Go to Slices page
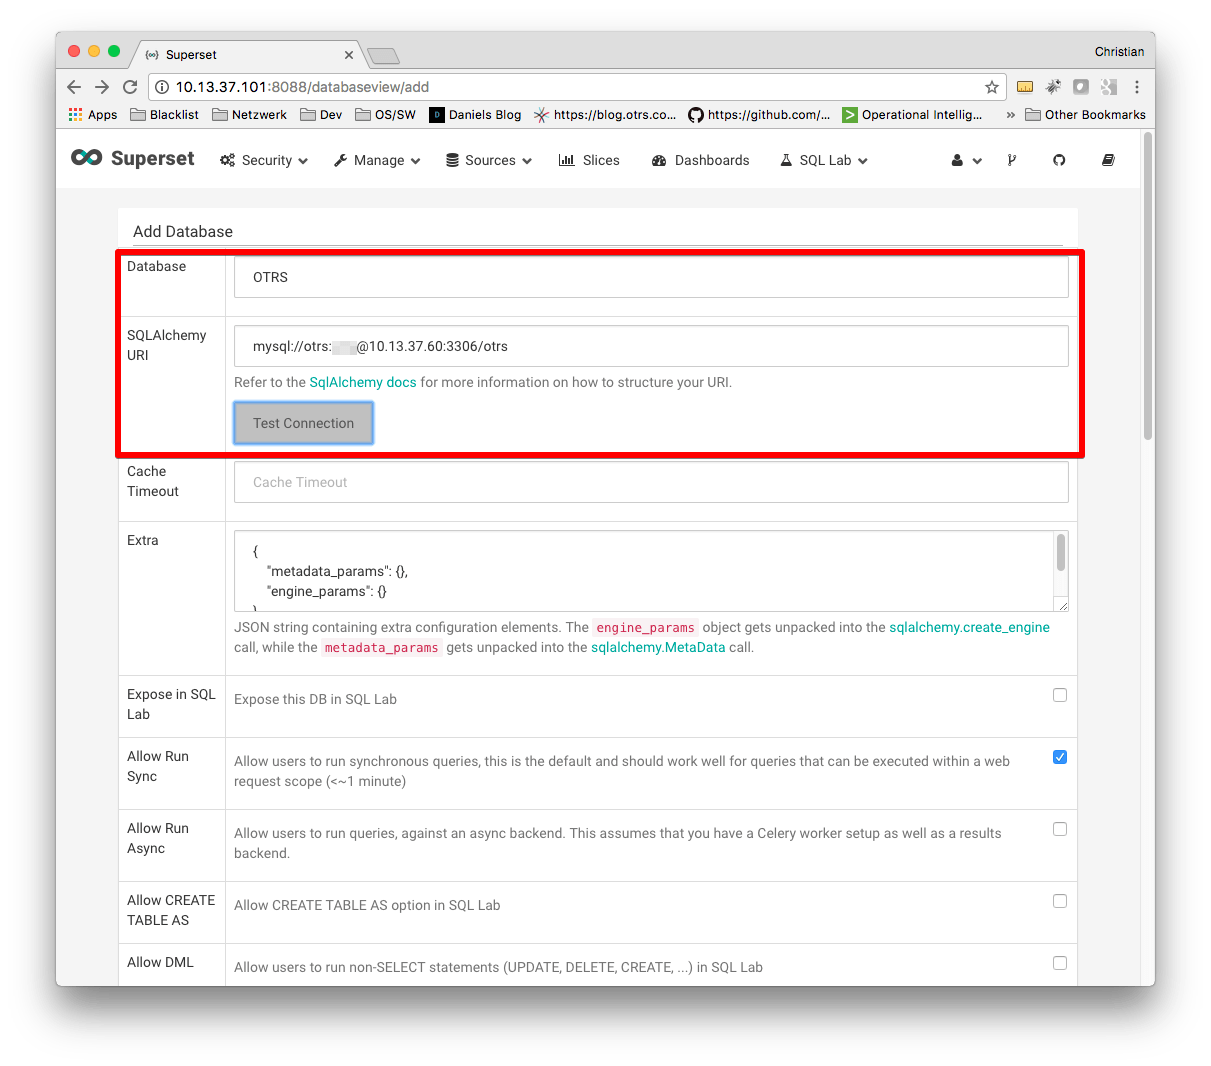 [589, 160]
